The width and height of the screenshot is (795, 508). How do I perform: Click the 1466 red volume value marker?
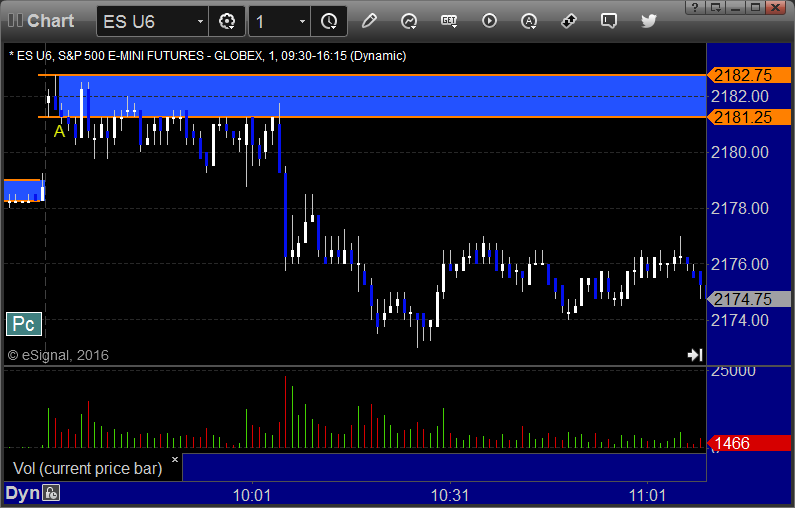(x=749, y=443)
